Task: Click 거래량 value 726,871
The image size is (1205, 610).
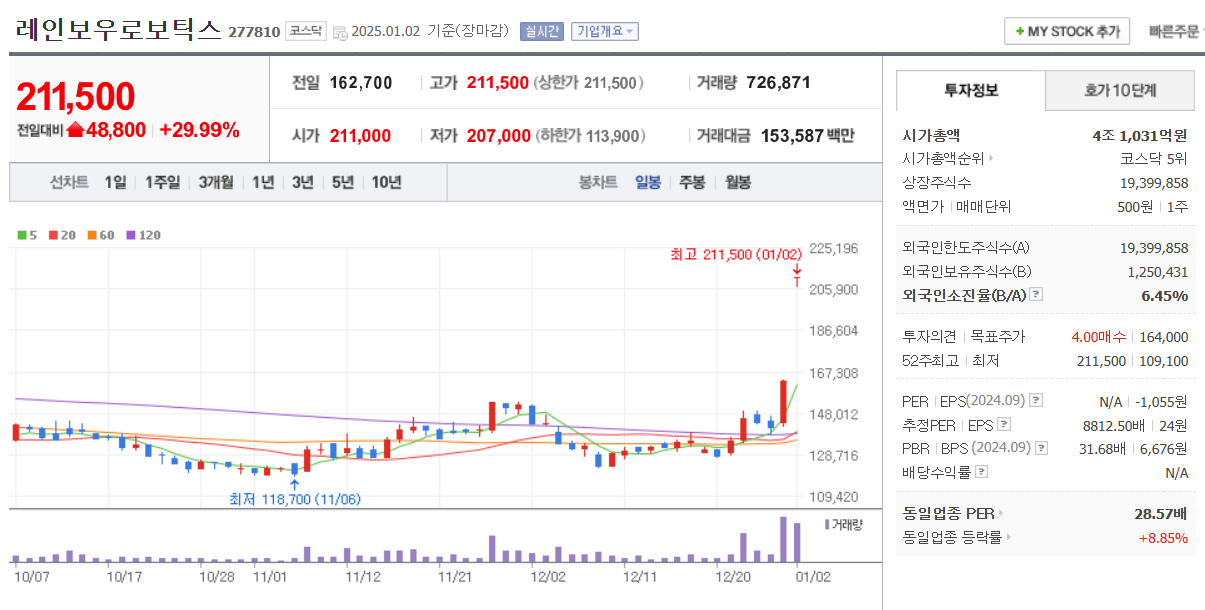Action: (x=778, y=83)
